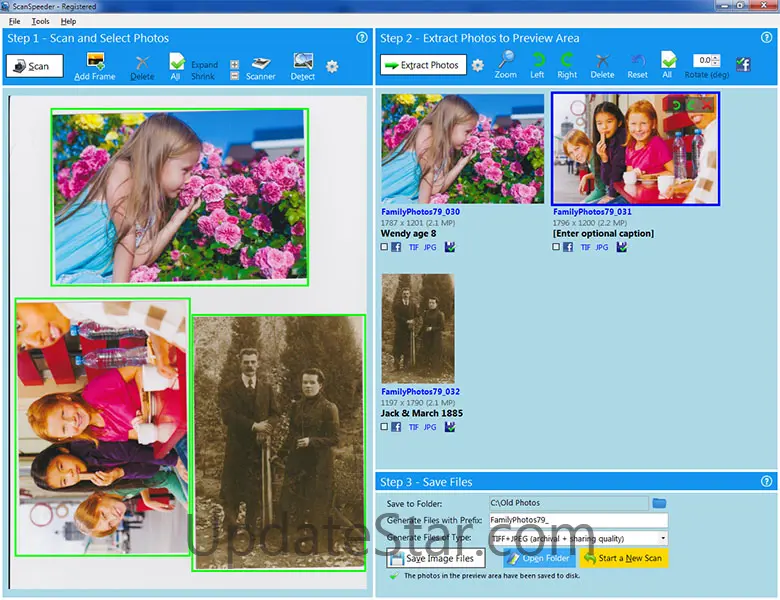The width and height of the screenshot is (780, 600).
Task: Tick the checkbox under FamilyPhotos79_032
Action: 385,427
